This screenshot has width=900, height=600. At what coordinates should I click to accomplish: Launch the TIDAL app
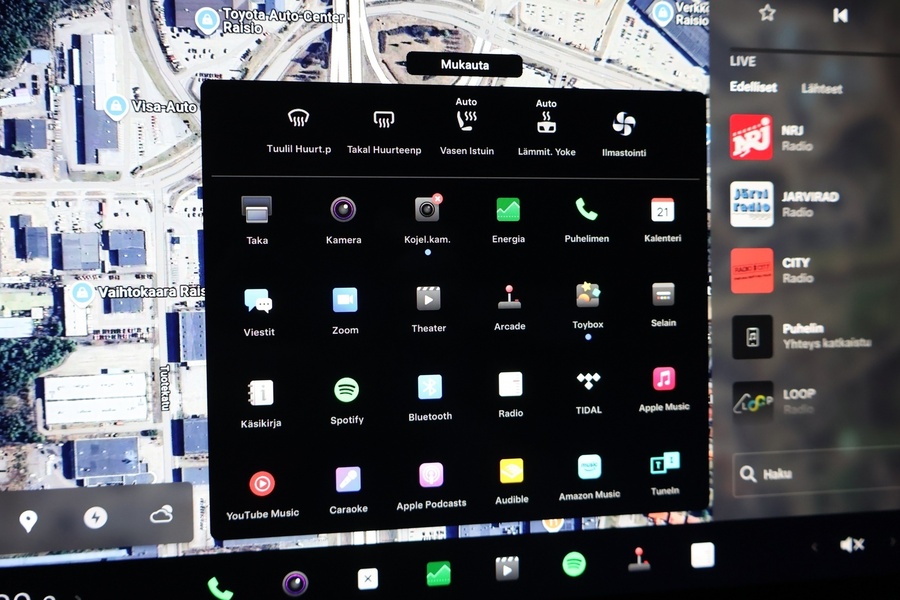[x=588, y=381]
